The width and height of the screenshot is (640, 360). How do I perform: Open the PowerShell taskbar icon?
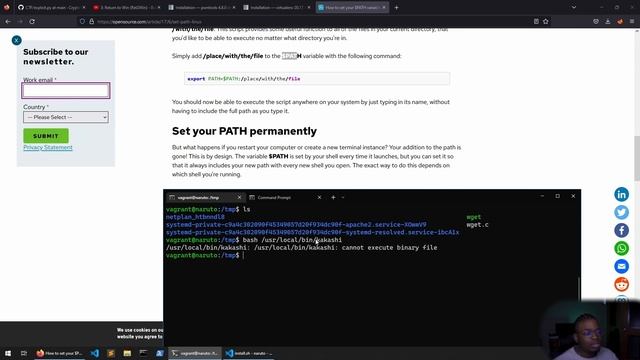(160, 353)
